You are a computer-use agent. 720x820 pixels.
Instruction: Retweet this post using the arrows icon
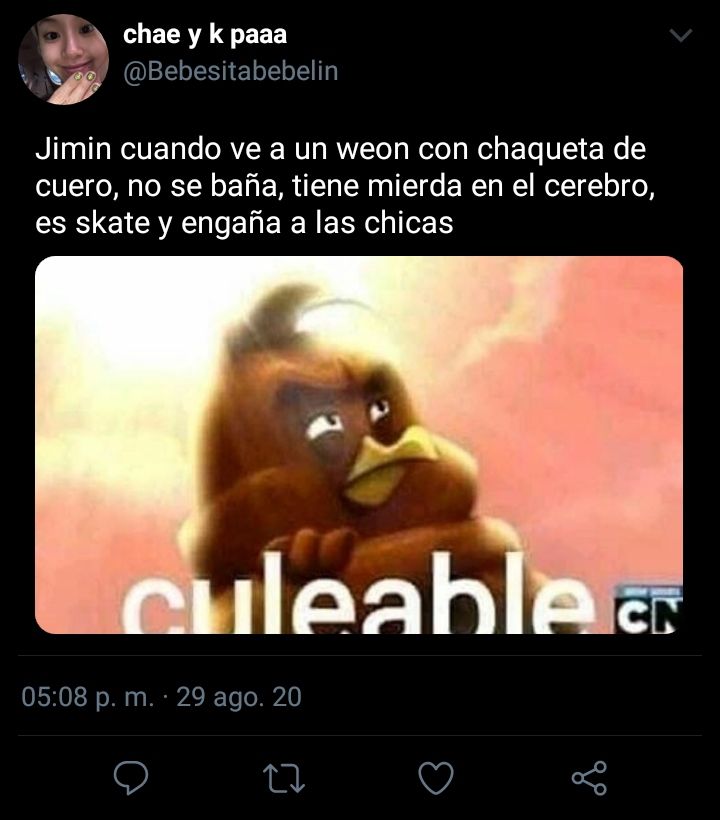coord(283,779)
